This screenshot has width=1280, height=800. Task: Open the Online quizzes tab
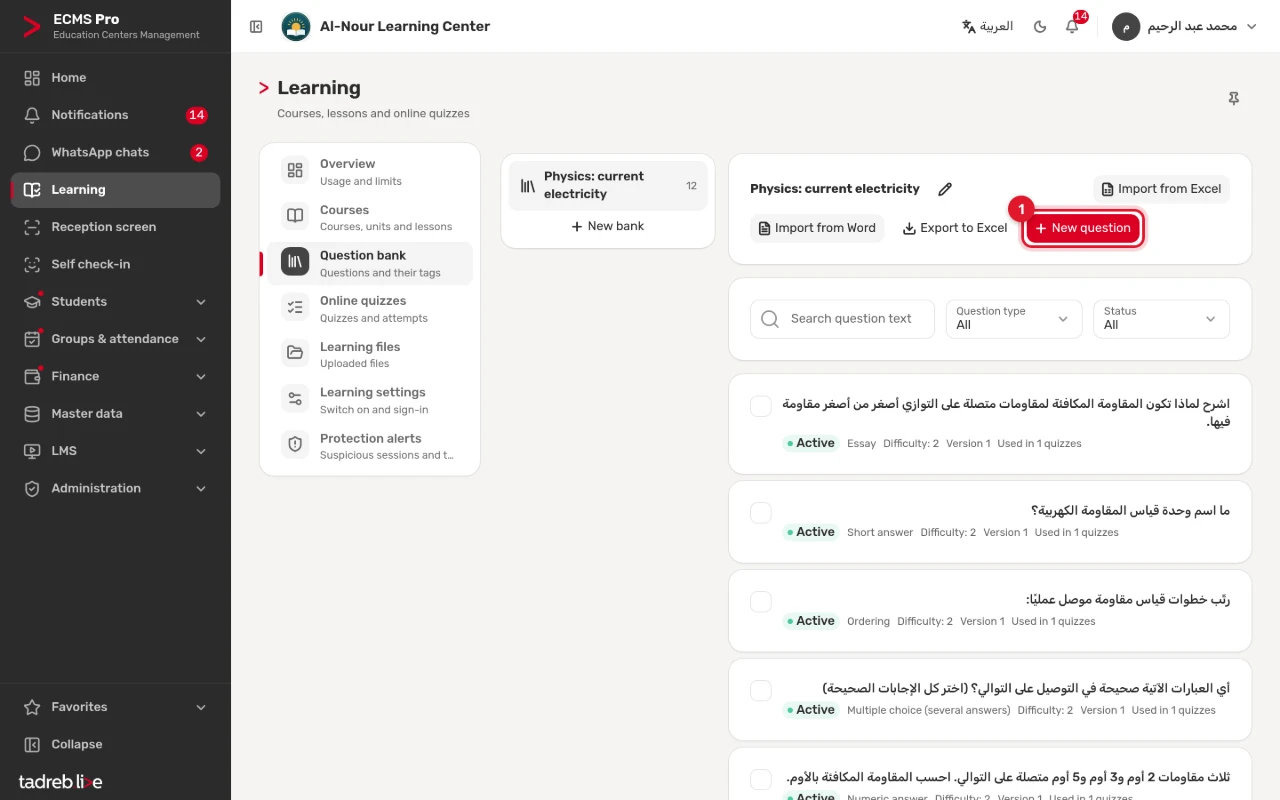click(369, 309)
